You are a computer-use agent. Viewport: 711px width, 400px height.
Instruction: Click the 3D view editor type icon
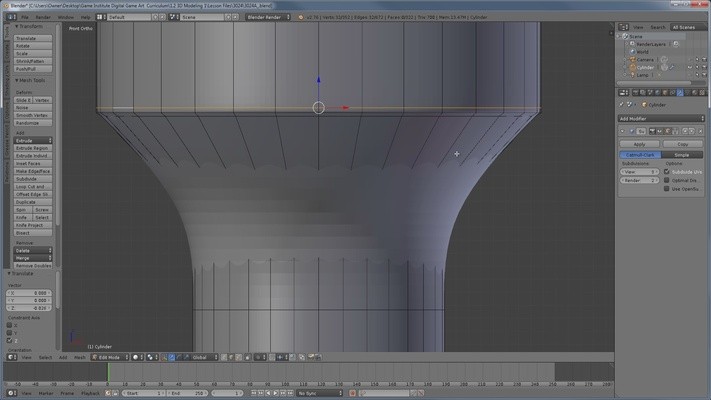(10, 357)
